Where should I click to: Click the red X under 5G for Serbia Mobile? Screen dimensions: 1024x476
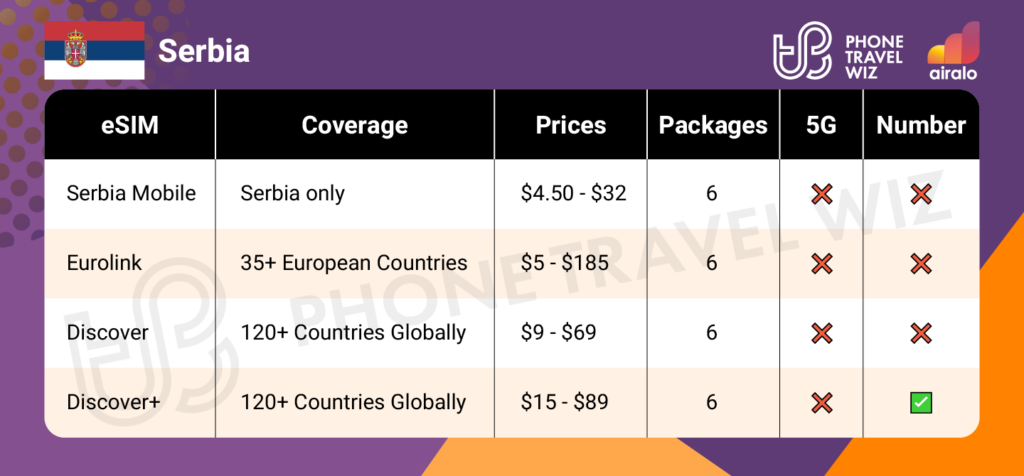(x=822, y=193)
